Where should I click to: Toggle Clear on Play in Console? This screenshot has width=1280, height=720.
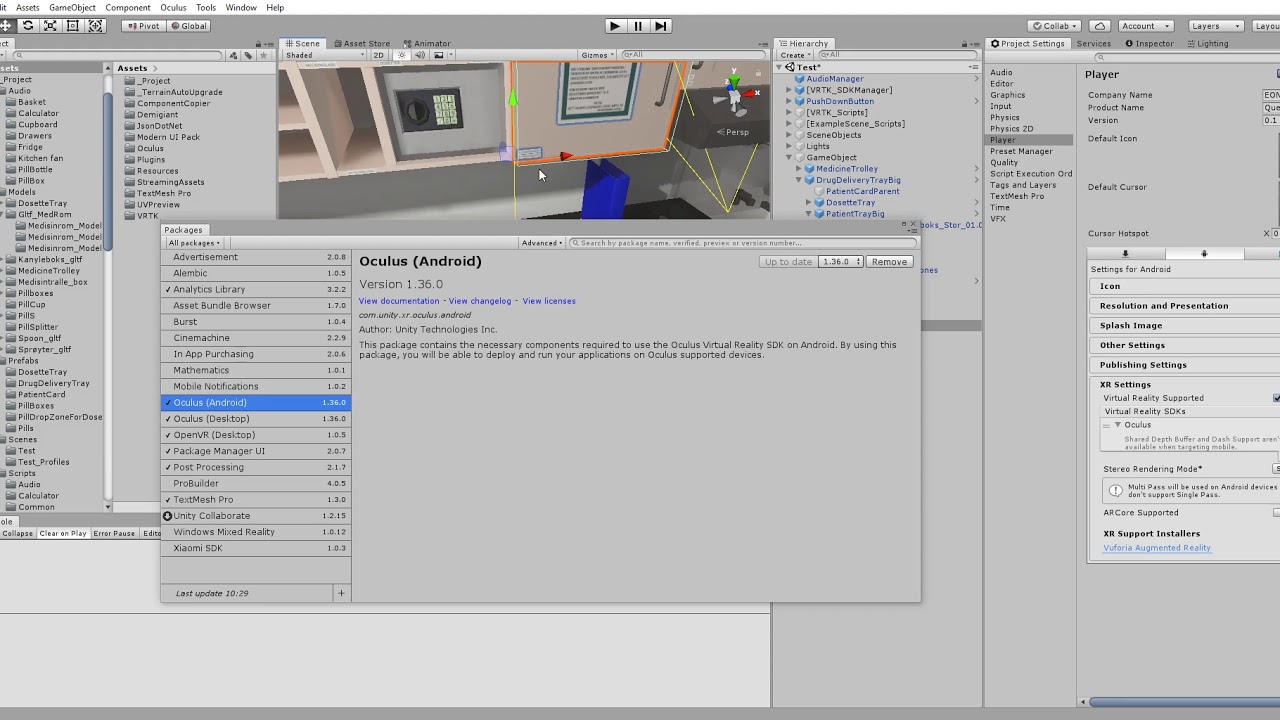(x=63, y=534)
